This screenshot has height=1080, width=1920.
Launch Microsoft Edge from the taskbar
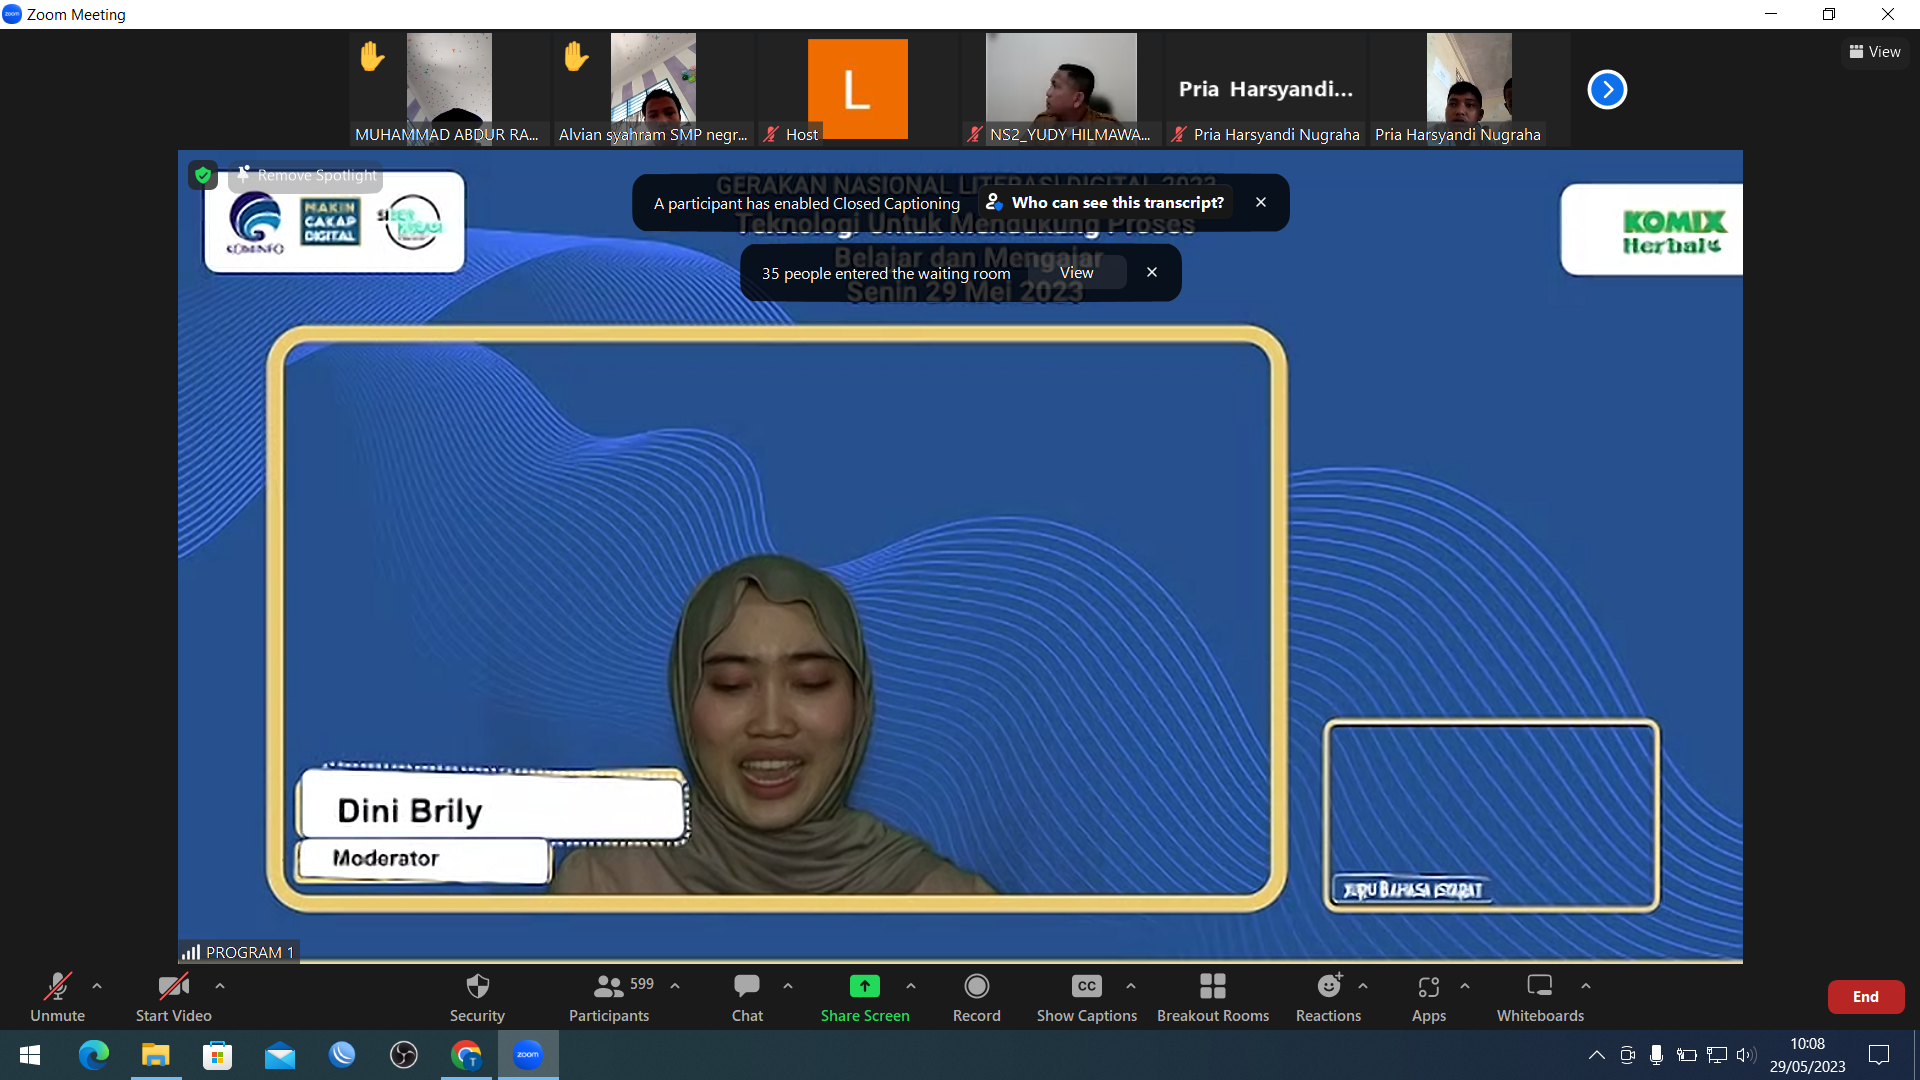tap(94, 1055)
